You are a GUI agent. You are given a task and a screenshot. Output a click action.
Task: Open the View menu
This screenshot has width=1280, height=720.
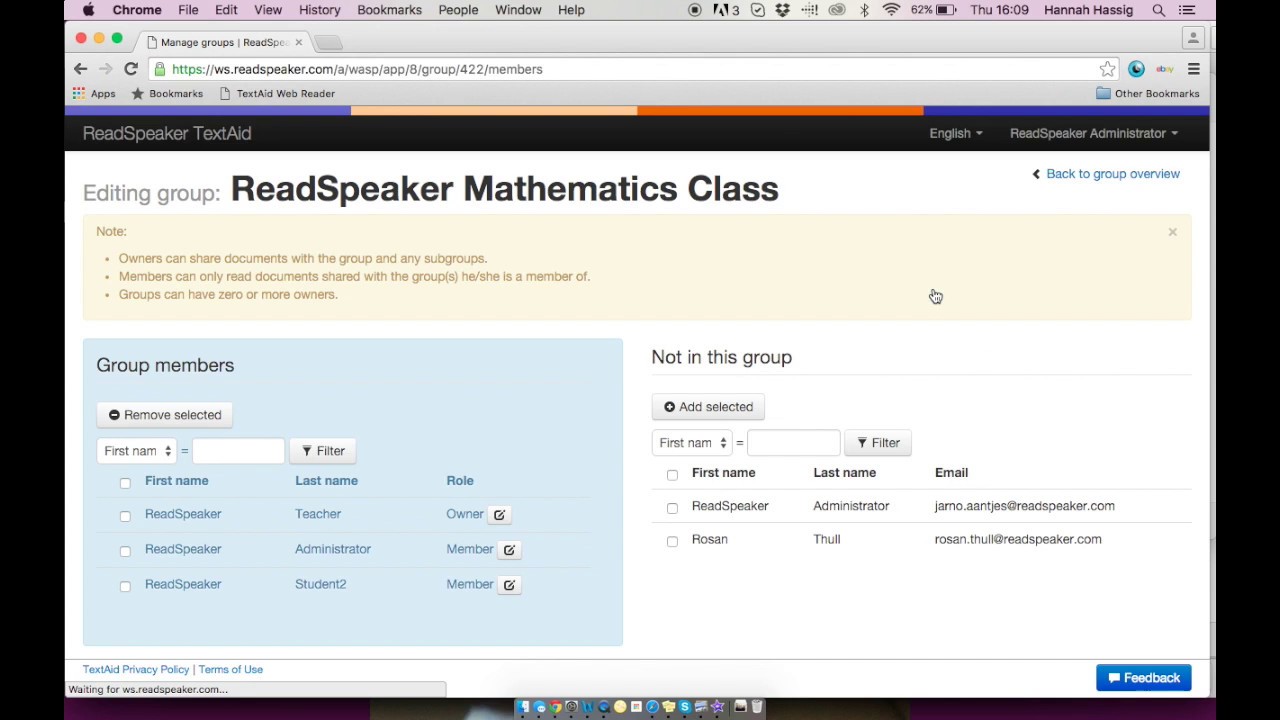coord(268,10)
